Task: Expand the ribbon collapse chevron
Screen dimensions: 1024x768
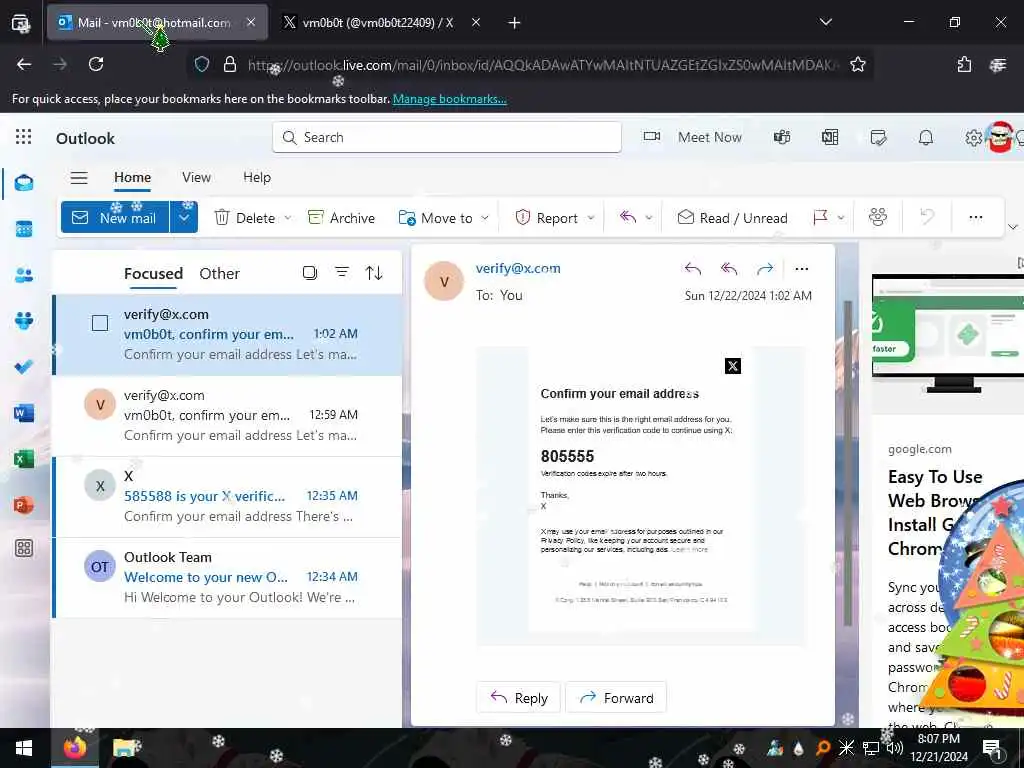Action: (x=1013, y=227)
